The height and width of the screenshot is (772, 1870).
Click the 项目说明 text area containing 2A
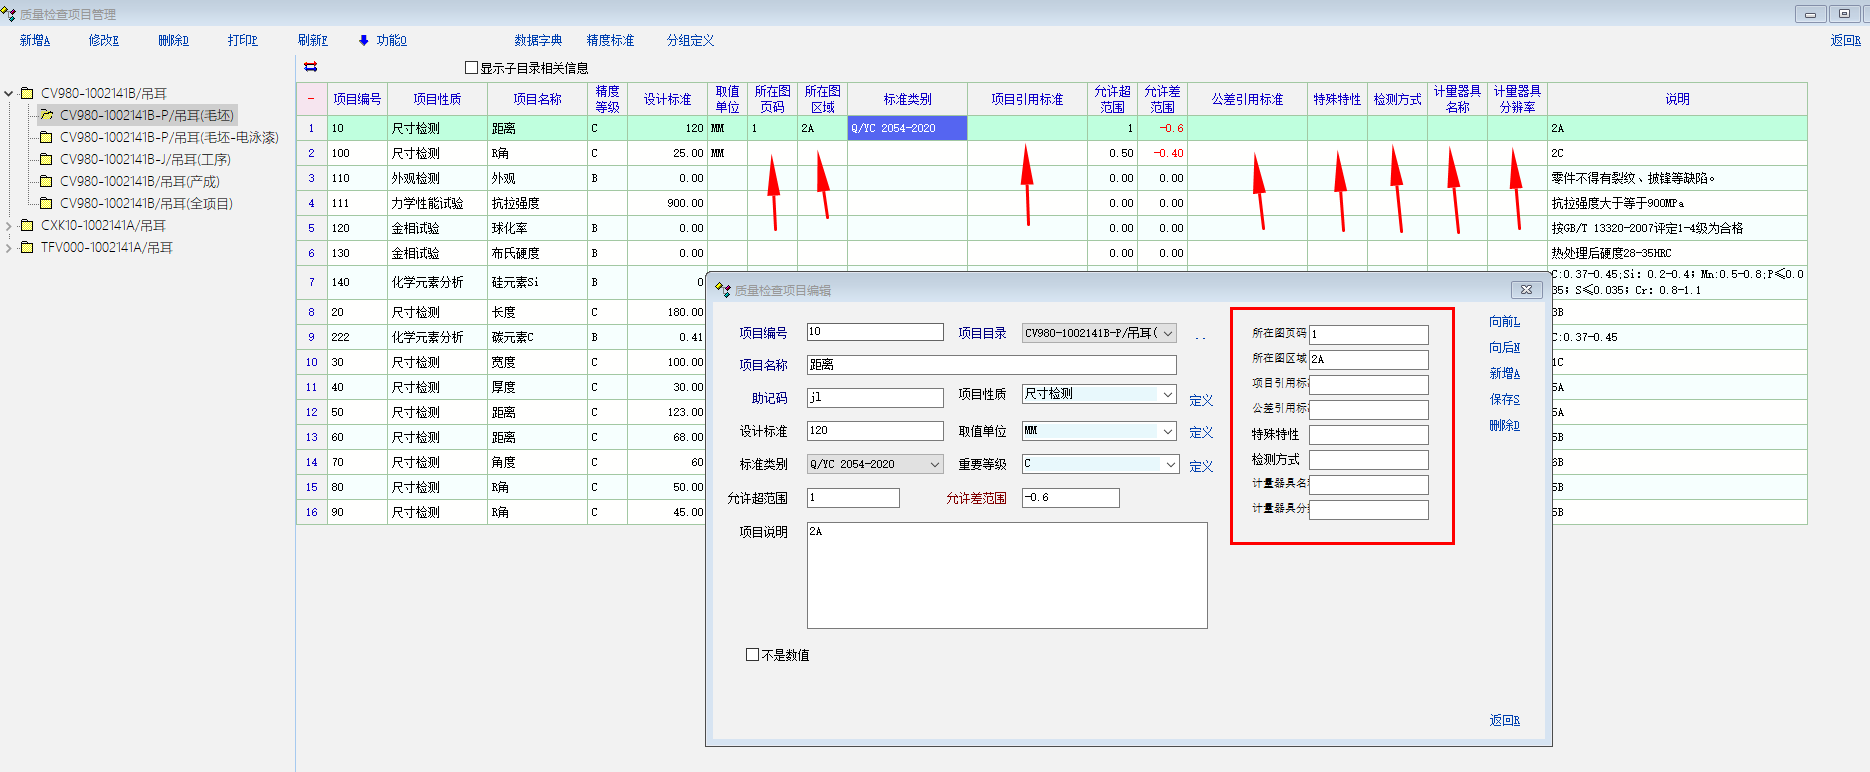(1006, 575)
